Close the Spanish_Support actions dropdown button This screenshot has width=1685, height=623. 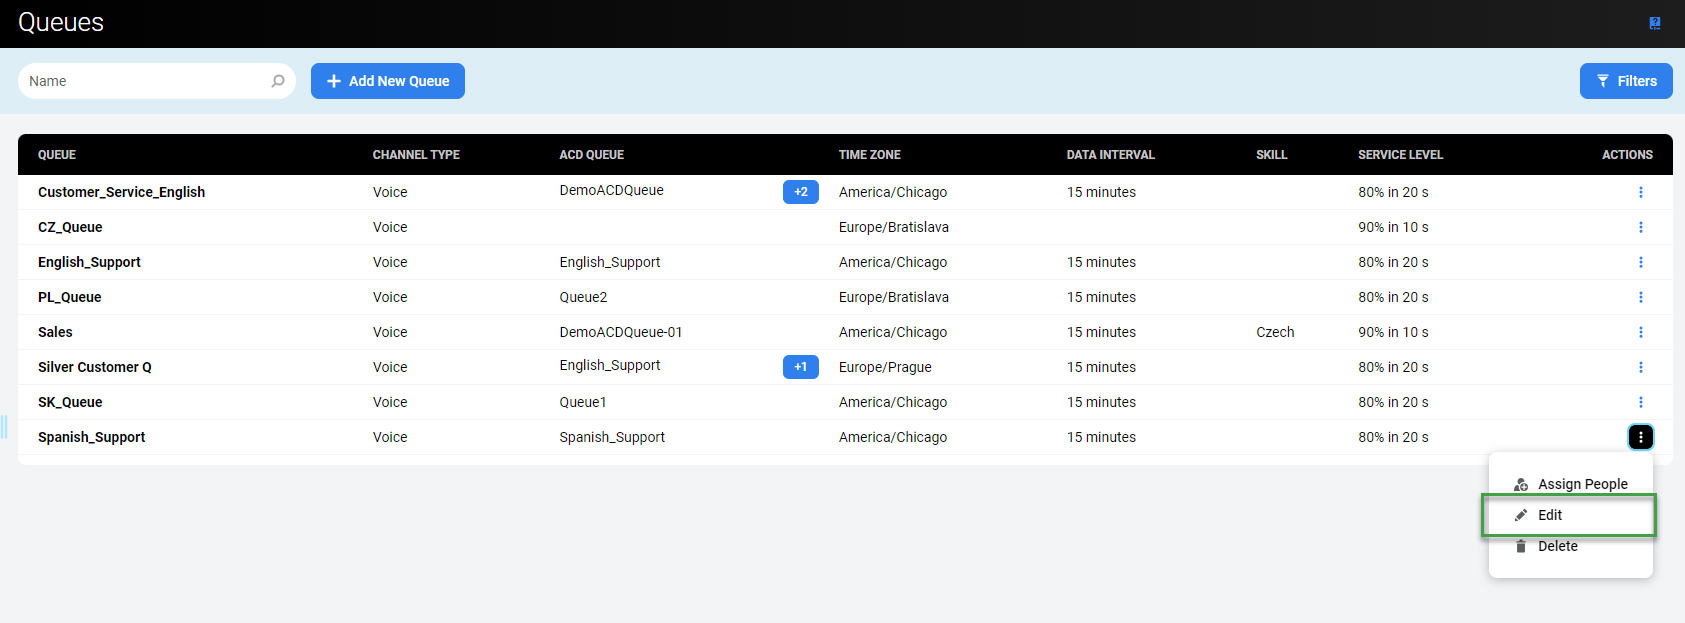pyautogui.click(x=1640, y=437)
